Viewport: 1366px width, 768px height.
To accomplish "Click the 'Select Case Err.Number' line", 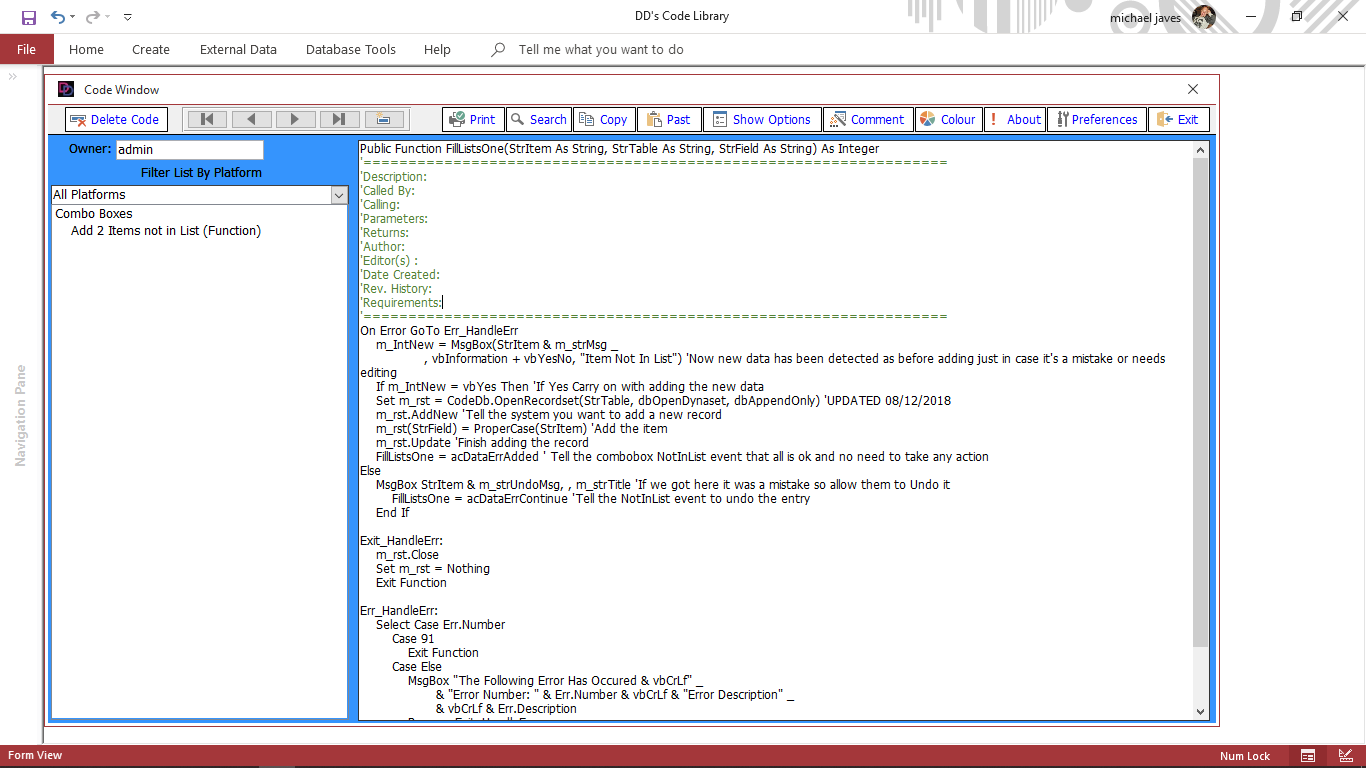I will tap(440, 625).
